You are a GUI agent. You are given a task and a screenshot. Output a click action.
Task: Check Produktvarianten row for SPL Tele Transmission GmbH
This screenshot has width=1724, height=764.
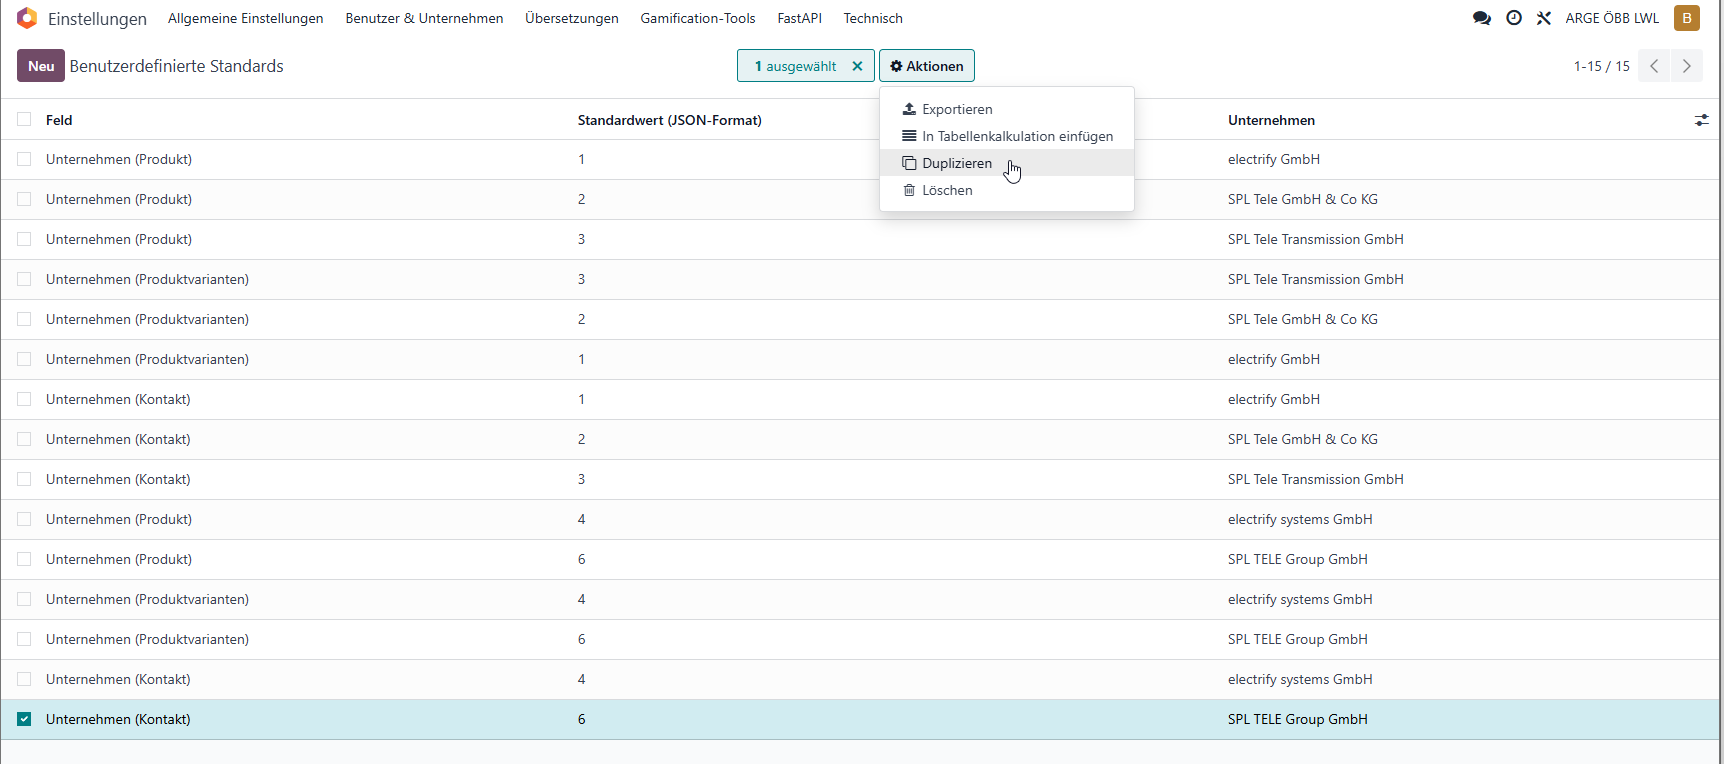coord(24,279)
